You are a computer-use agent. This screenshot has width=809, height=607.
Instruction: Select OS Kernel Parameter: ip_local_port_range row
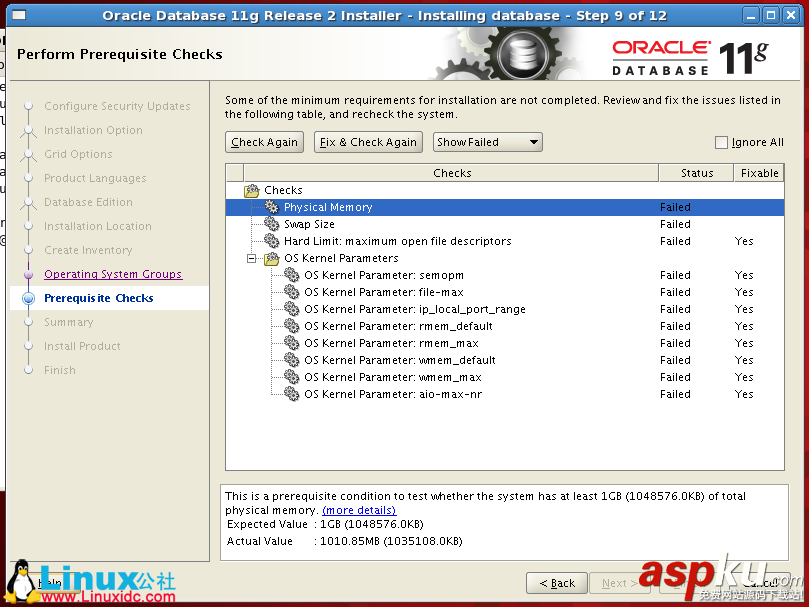tap(505, 309)
